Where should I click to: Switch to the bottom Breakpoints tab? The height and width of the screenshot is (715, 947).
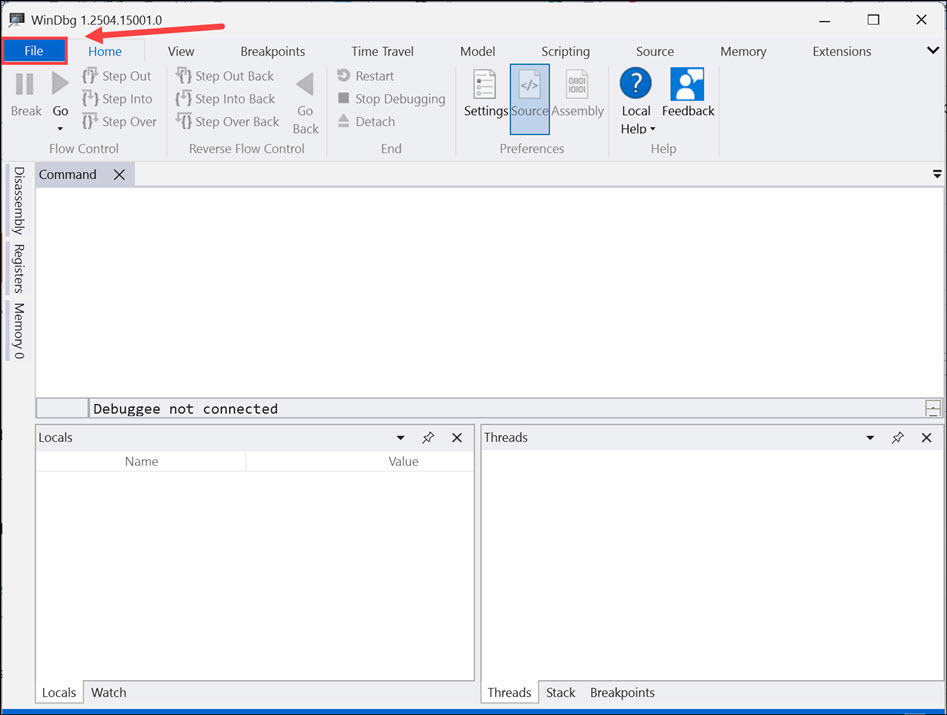623,693
